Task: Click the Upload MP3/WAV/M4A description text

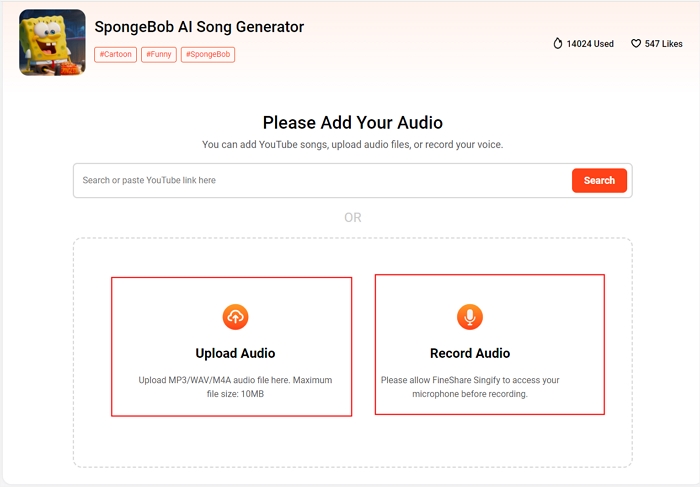Action: (235, 387)
